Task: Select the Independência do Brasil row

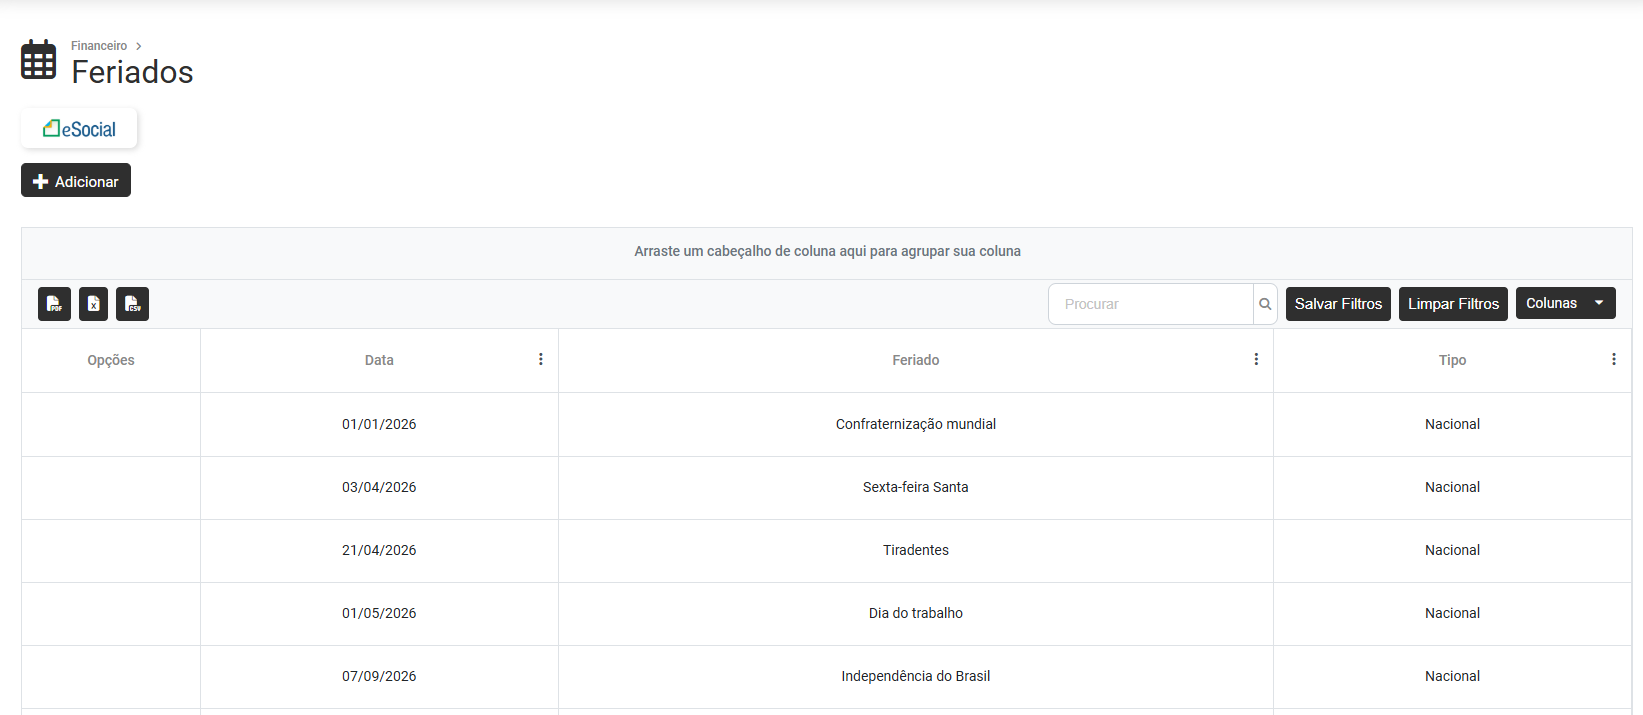Action: [x=915, y=676]
